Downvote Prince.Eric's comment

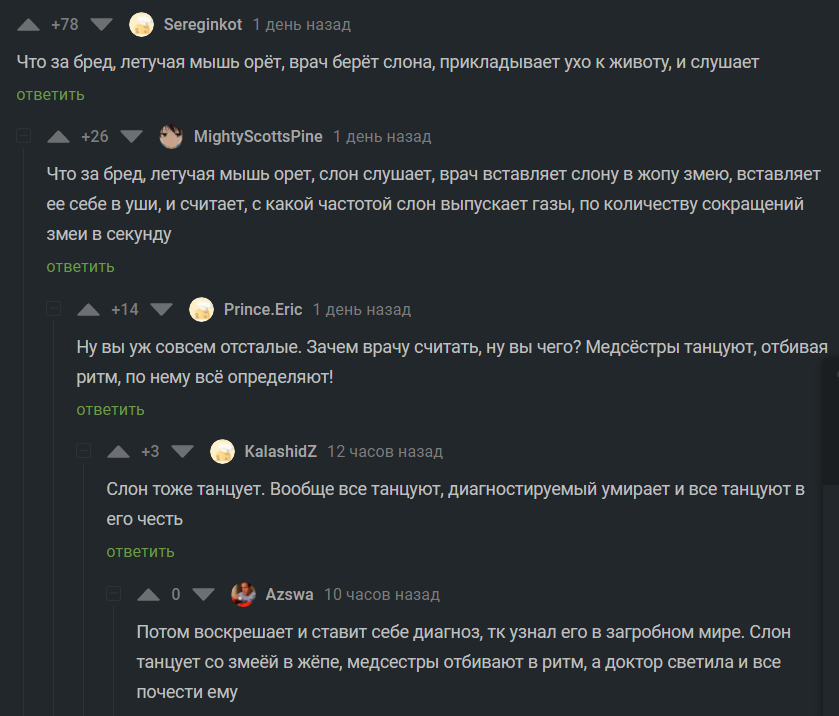pos(163,309)
